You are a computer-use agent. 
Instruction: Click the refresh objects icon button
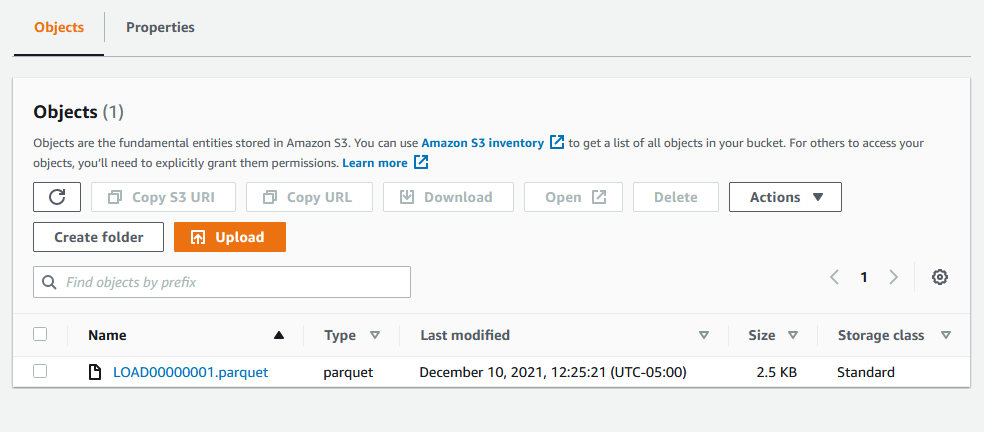click(x=57, y=197)
